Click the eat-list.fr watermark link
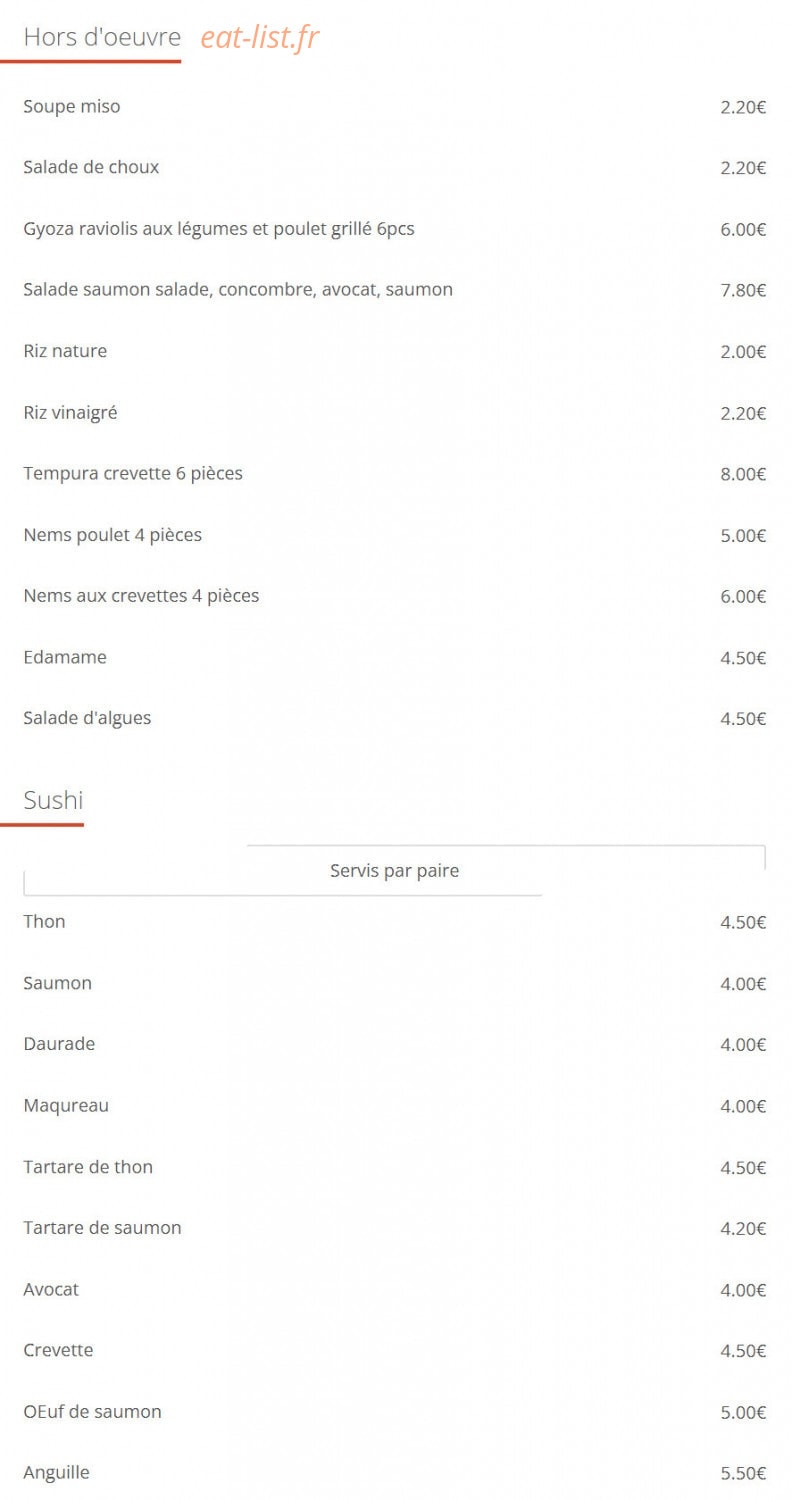This screenshot has height=1500, width=792. pyautogui.click(x=259, y=38)
